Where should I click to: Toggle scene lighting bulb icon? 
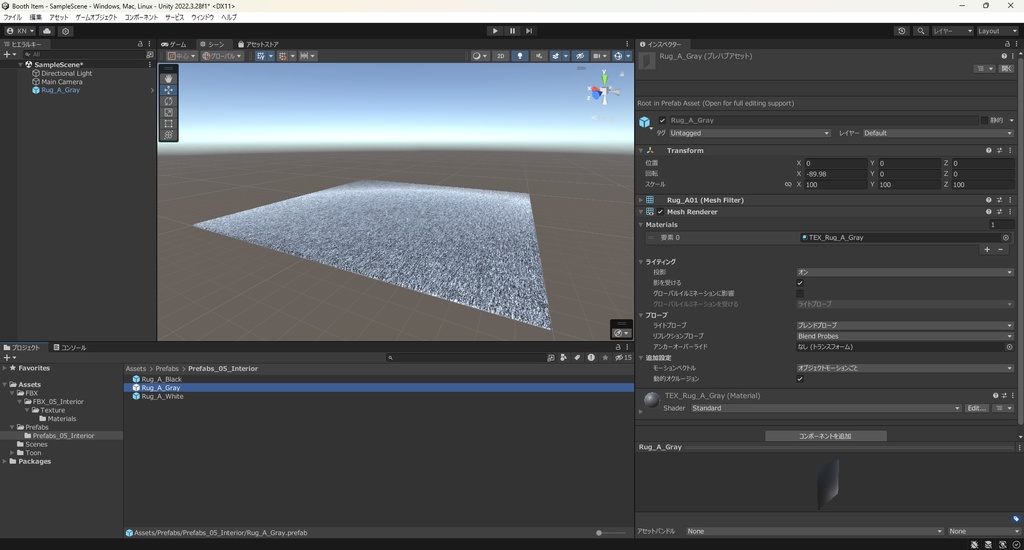coord(520,56)
